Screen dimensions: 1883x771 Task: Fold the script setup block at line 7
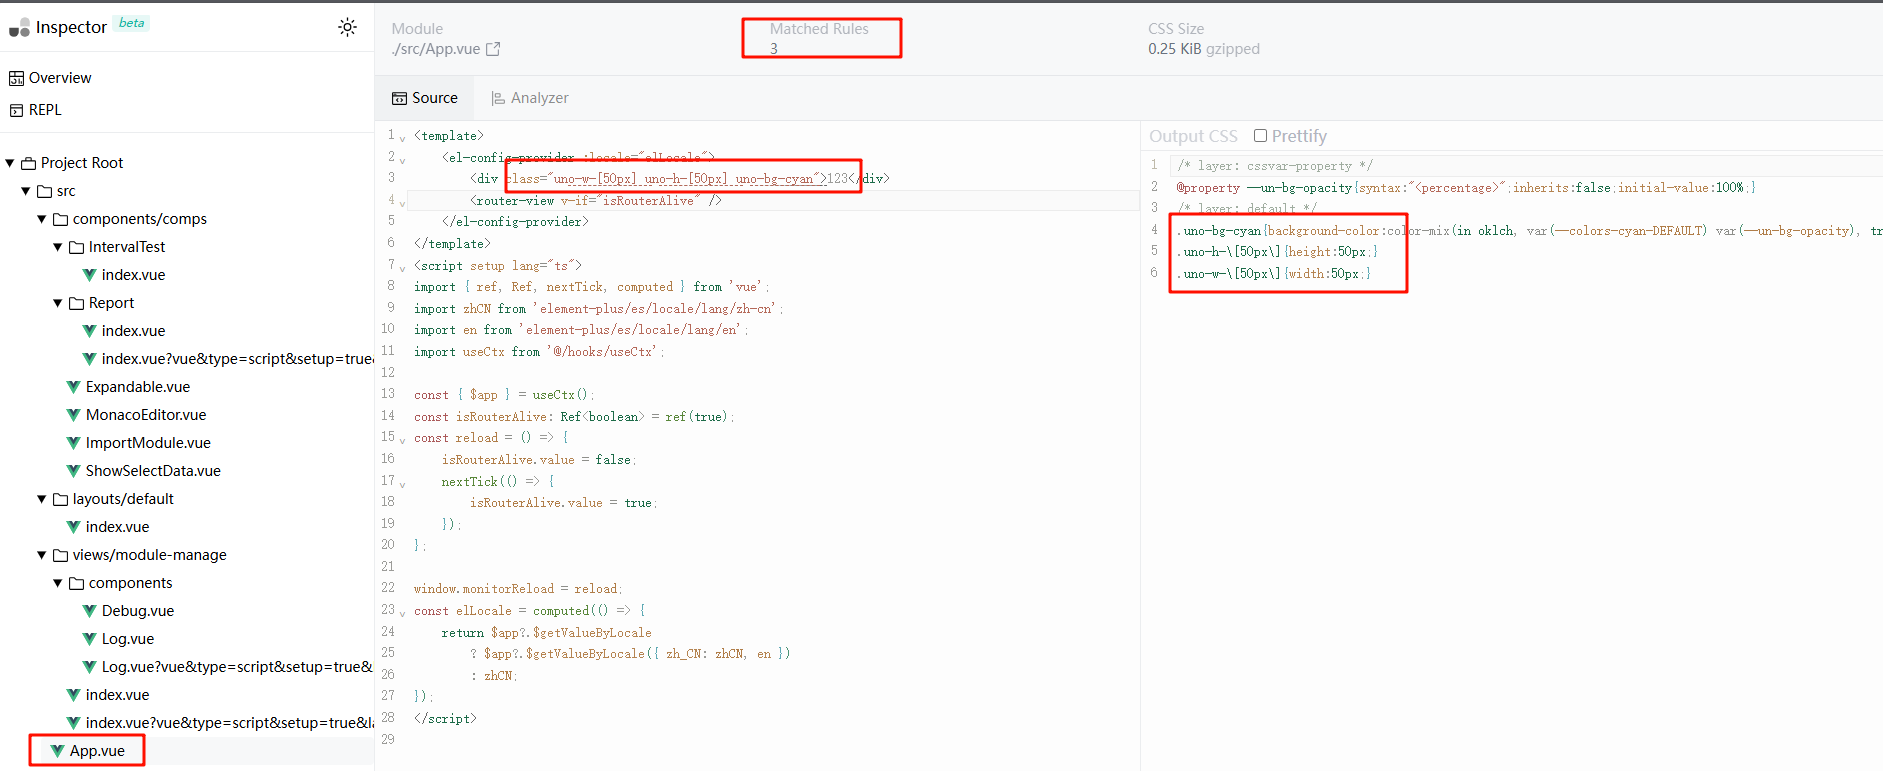point(402,267)
